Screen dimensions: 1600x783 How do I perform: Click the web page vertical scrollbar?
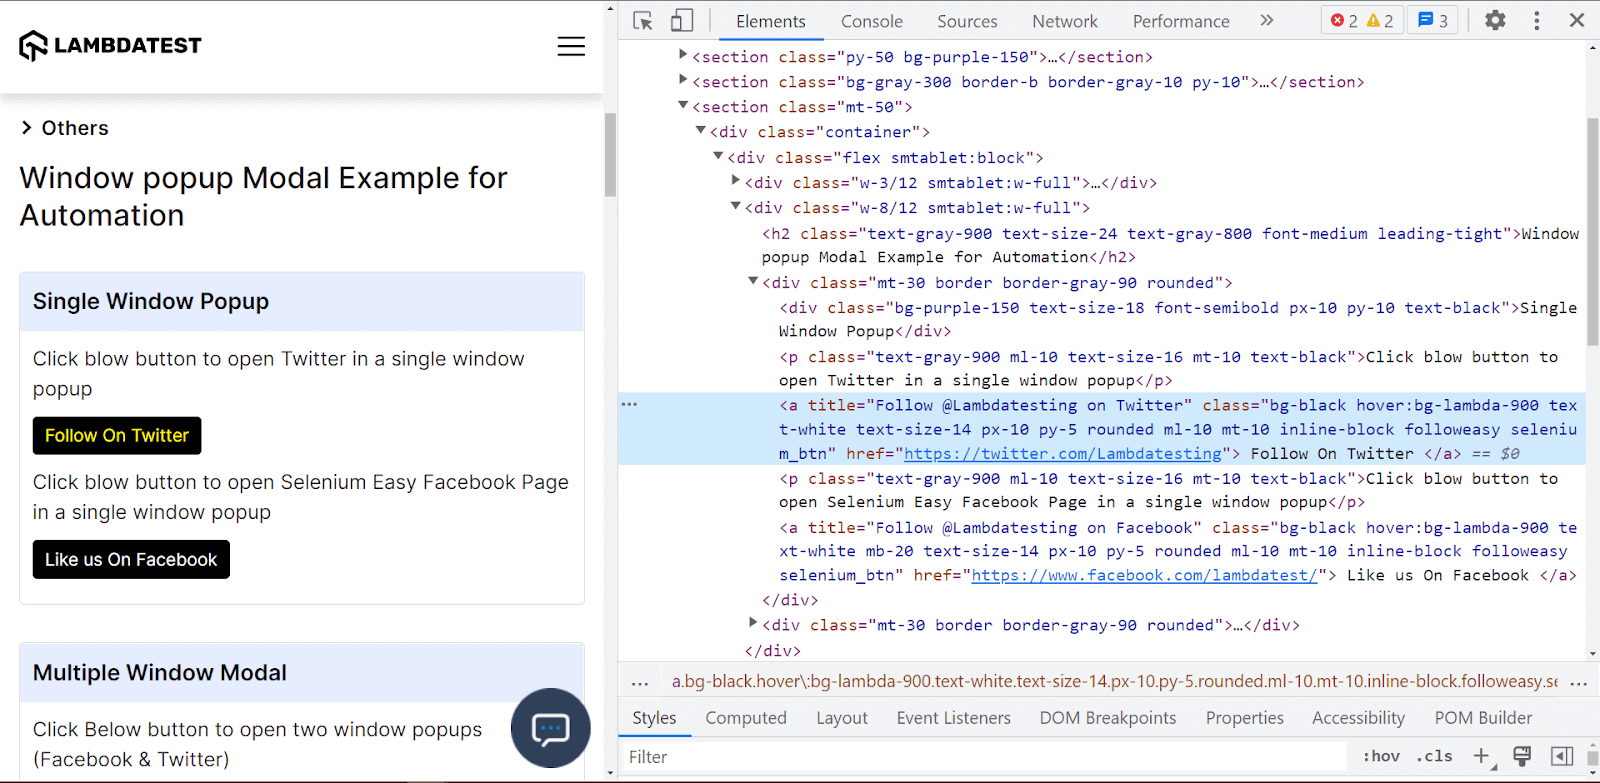point(610,155)
